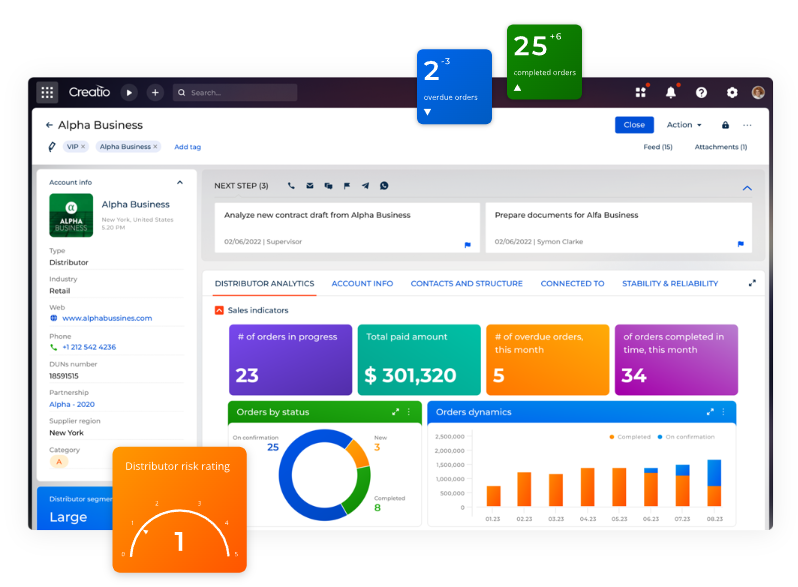
Task: Click the run process play button
Action: [x=129, y=93]
